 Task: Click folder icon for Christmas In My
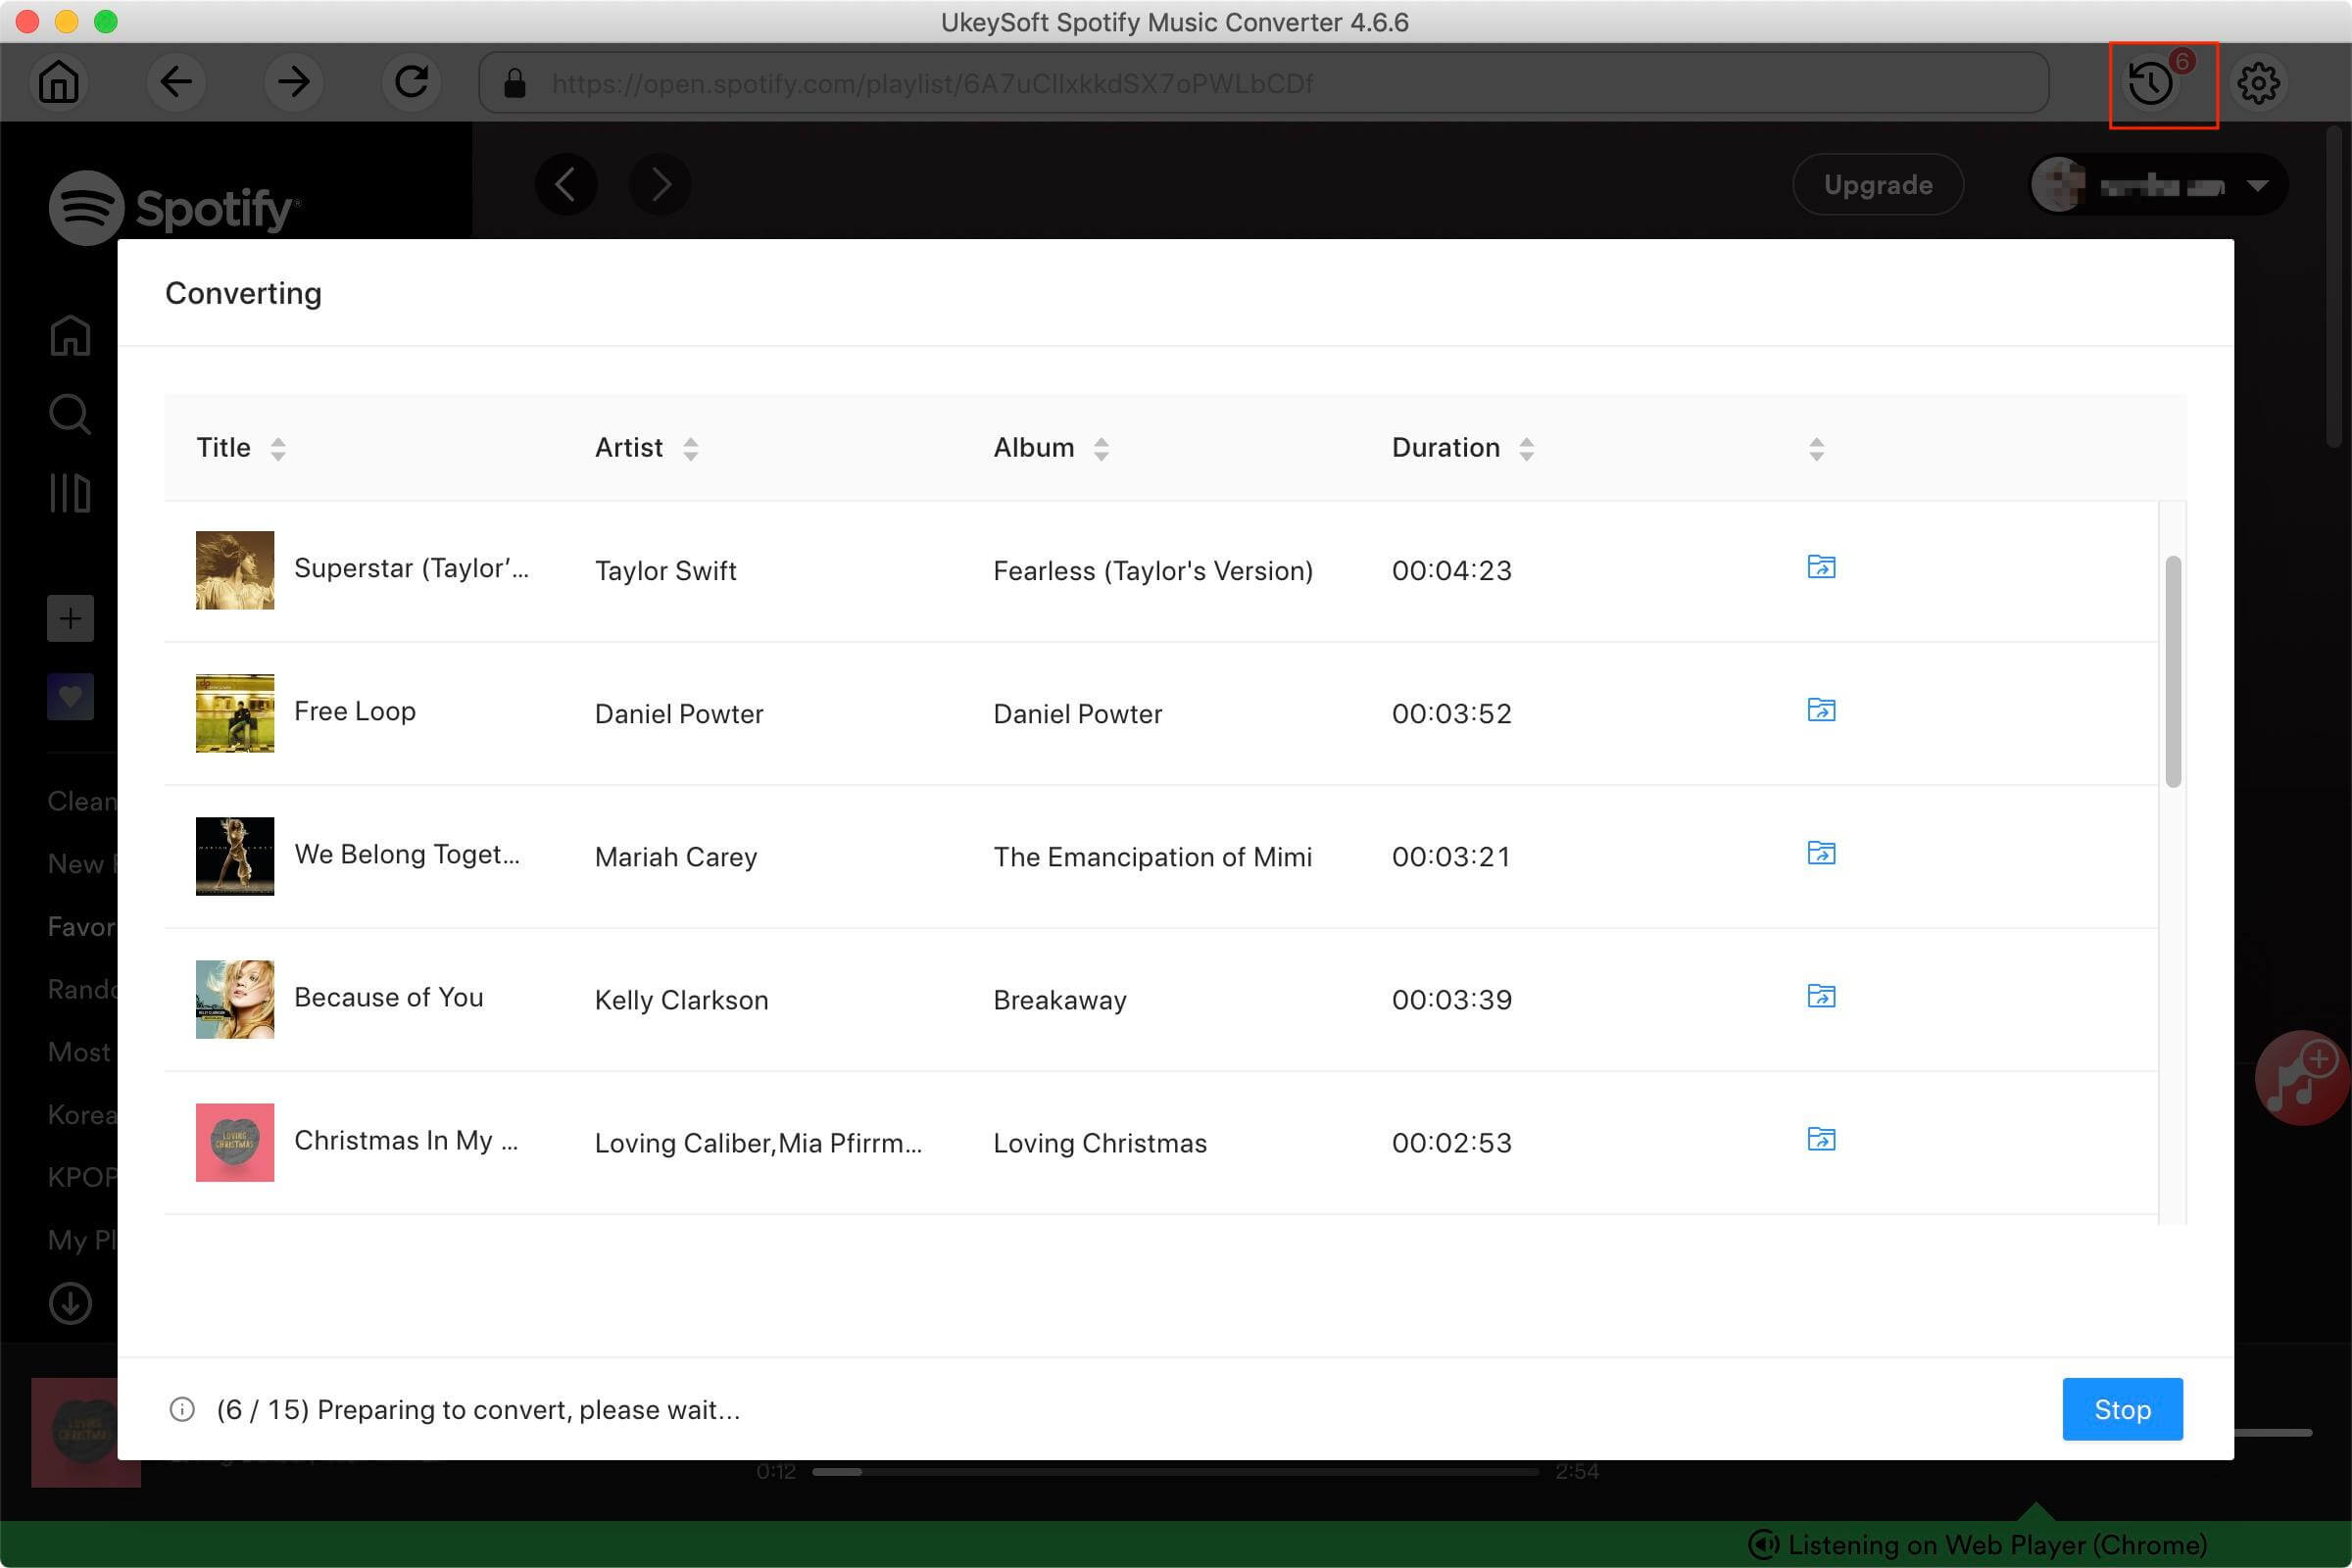1818,1139
